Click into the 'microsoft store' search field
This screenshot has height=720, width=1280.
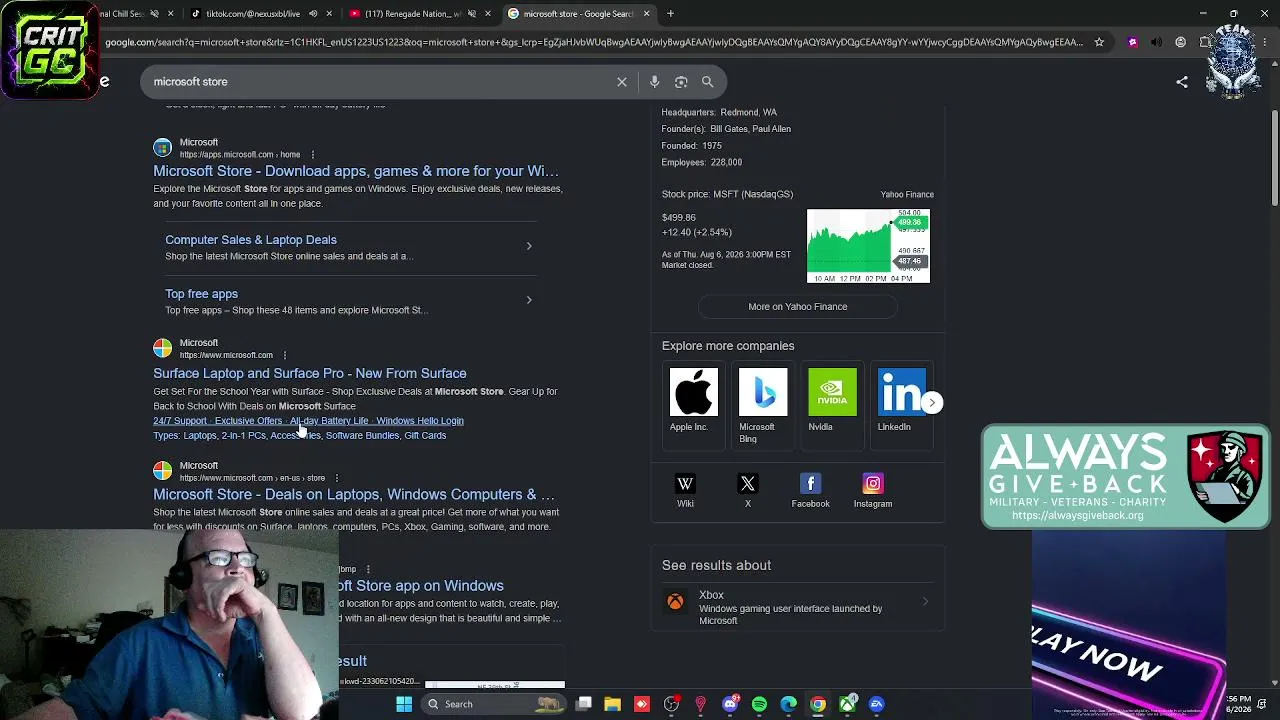[380, 82]
